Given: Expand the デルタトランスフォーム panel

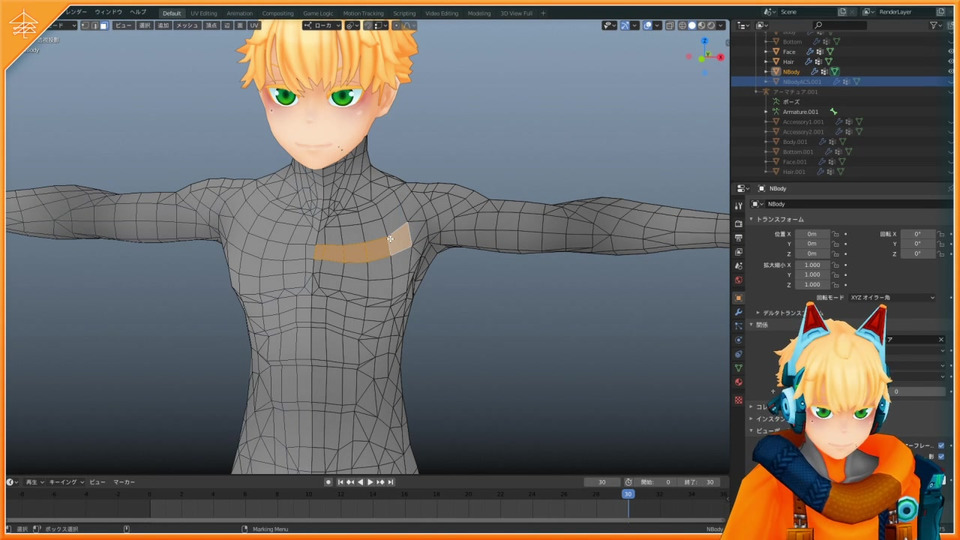Looking at the screenshot, I should pos(758,313).
